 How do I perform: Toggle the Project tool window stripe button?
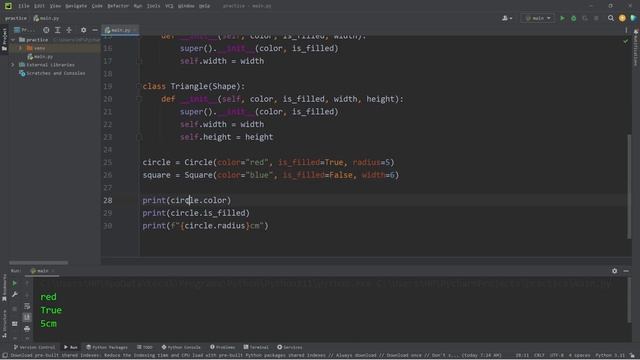pos(4,40)
